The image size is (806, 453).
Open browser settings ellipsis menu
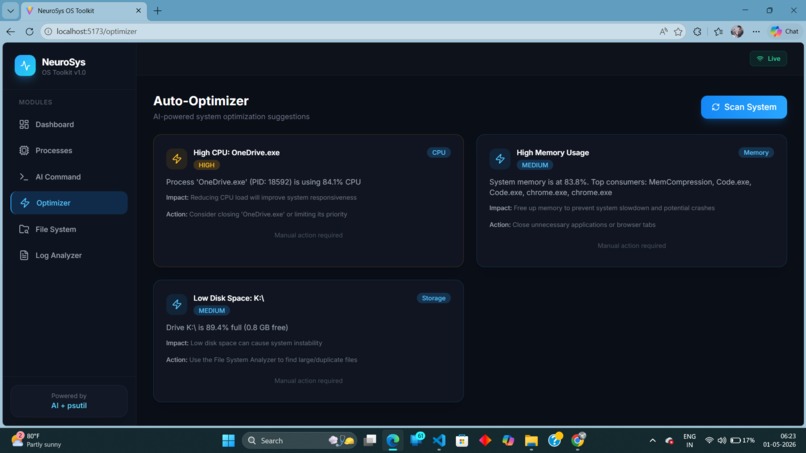[756, 31]
